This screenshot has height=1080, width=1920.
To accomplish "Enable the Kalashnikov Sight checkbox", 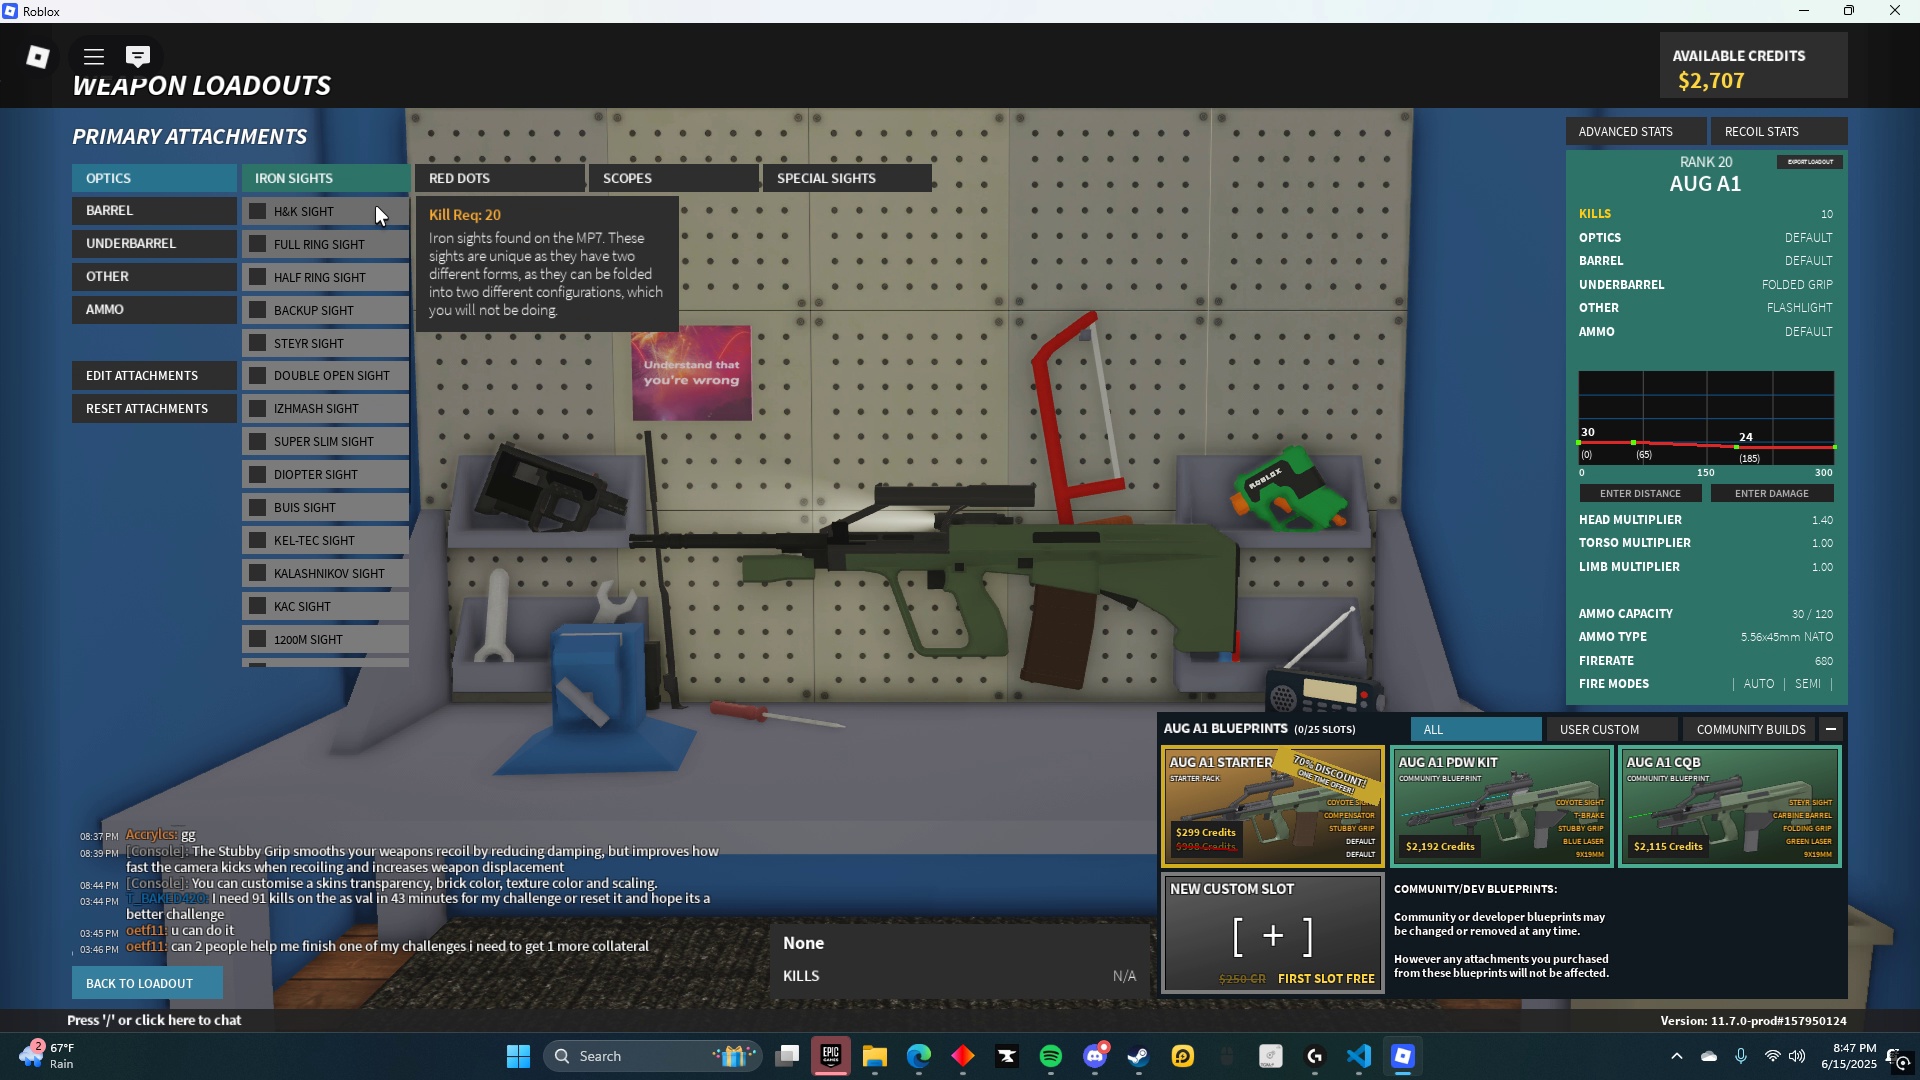I will tap(258, 573).
